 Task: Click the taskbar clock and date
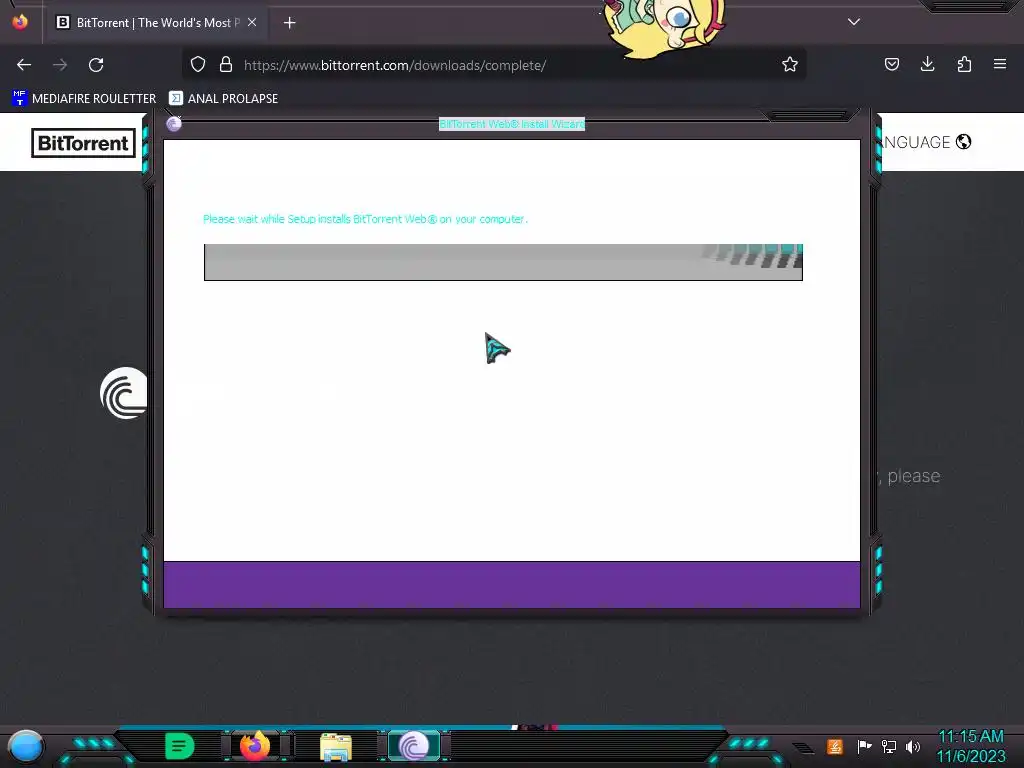[971, 746]
